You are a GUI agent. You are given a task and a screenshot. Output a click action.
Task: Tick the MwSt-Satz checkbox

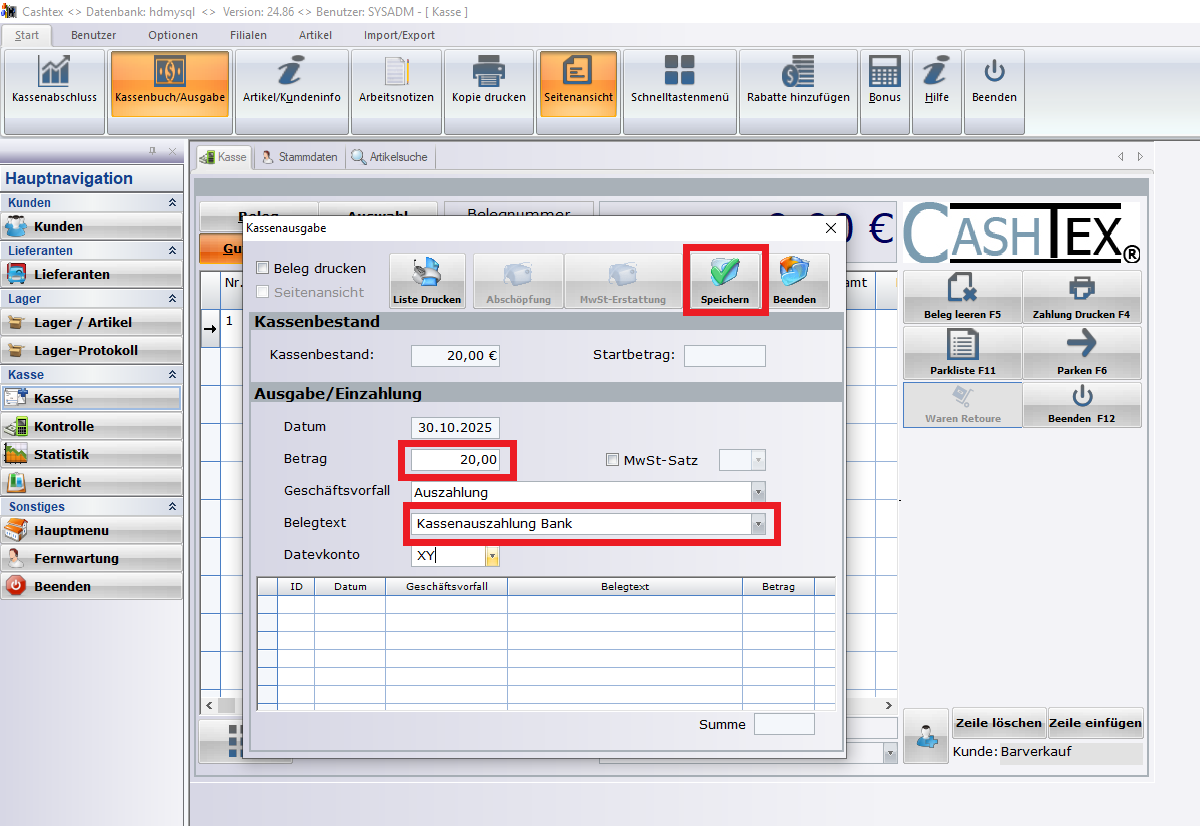[613, 461]
